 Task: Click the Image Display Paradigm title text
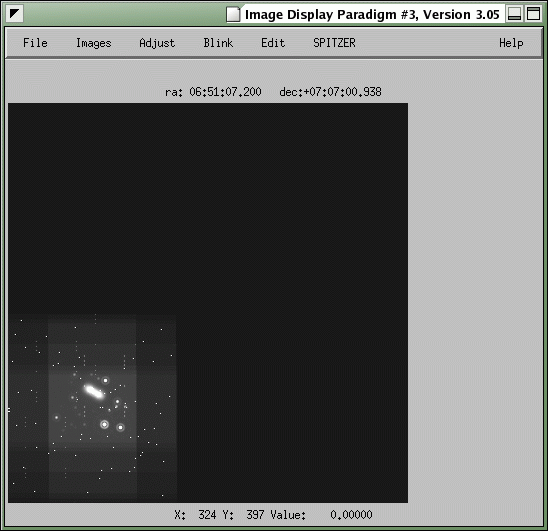coord(372,14)
